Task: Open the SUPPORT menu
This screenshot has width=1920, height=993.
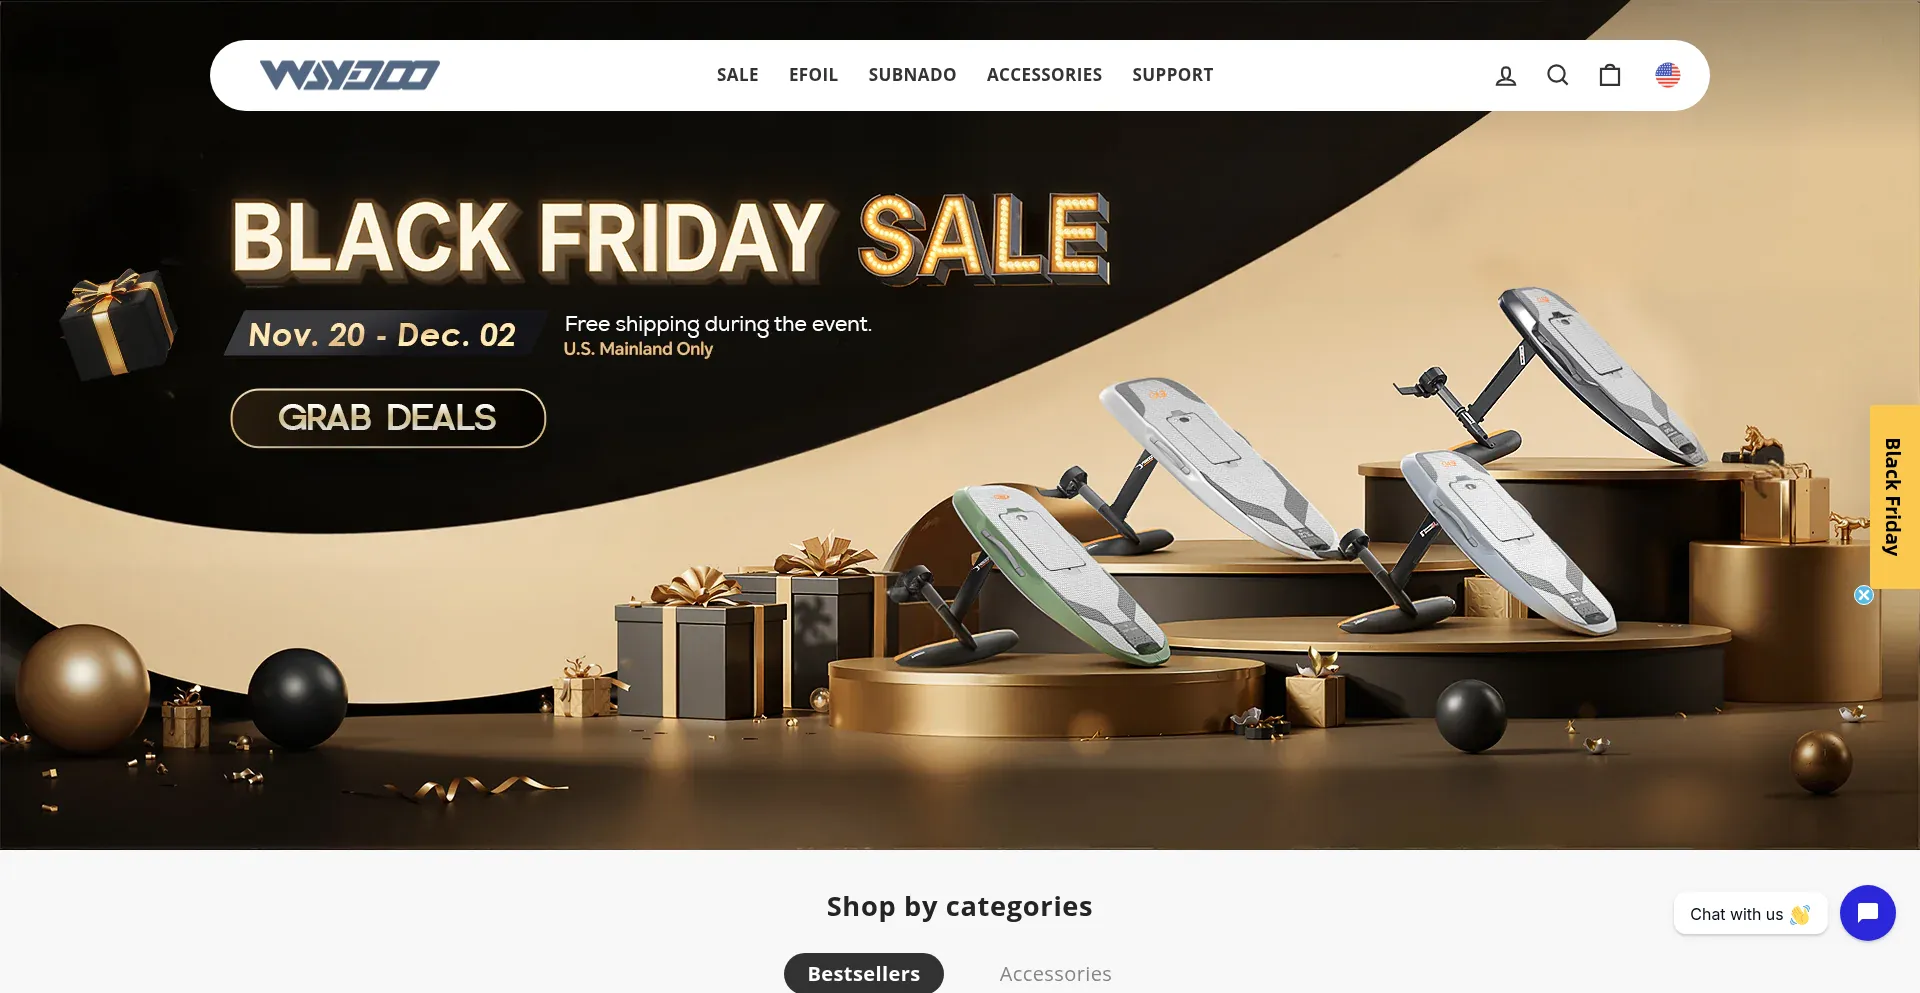Action: [x=1172, y=75]
